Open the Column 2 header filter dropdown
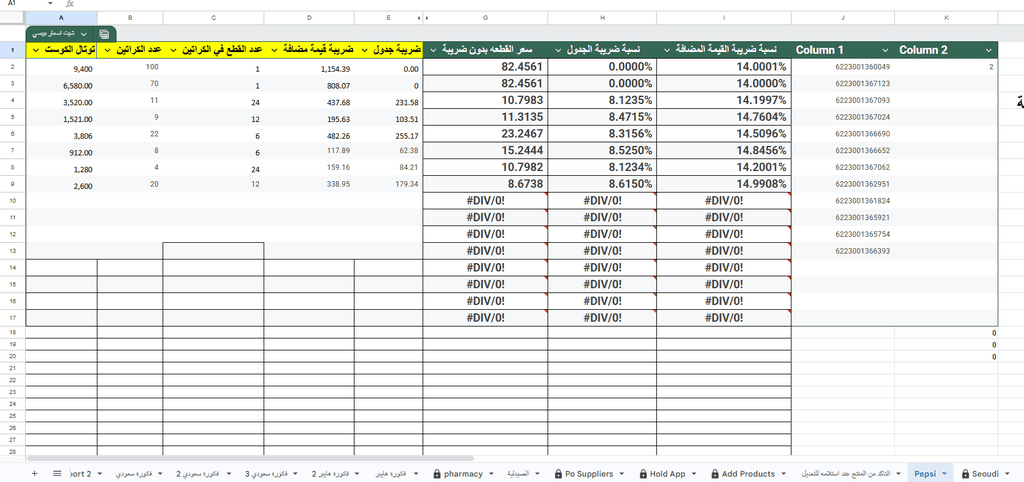 pos(988,50)
